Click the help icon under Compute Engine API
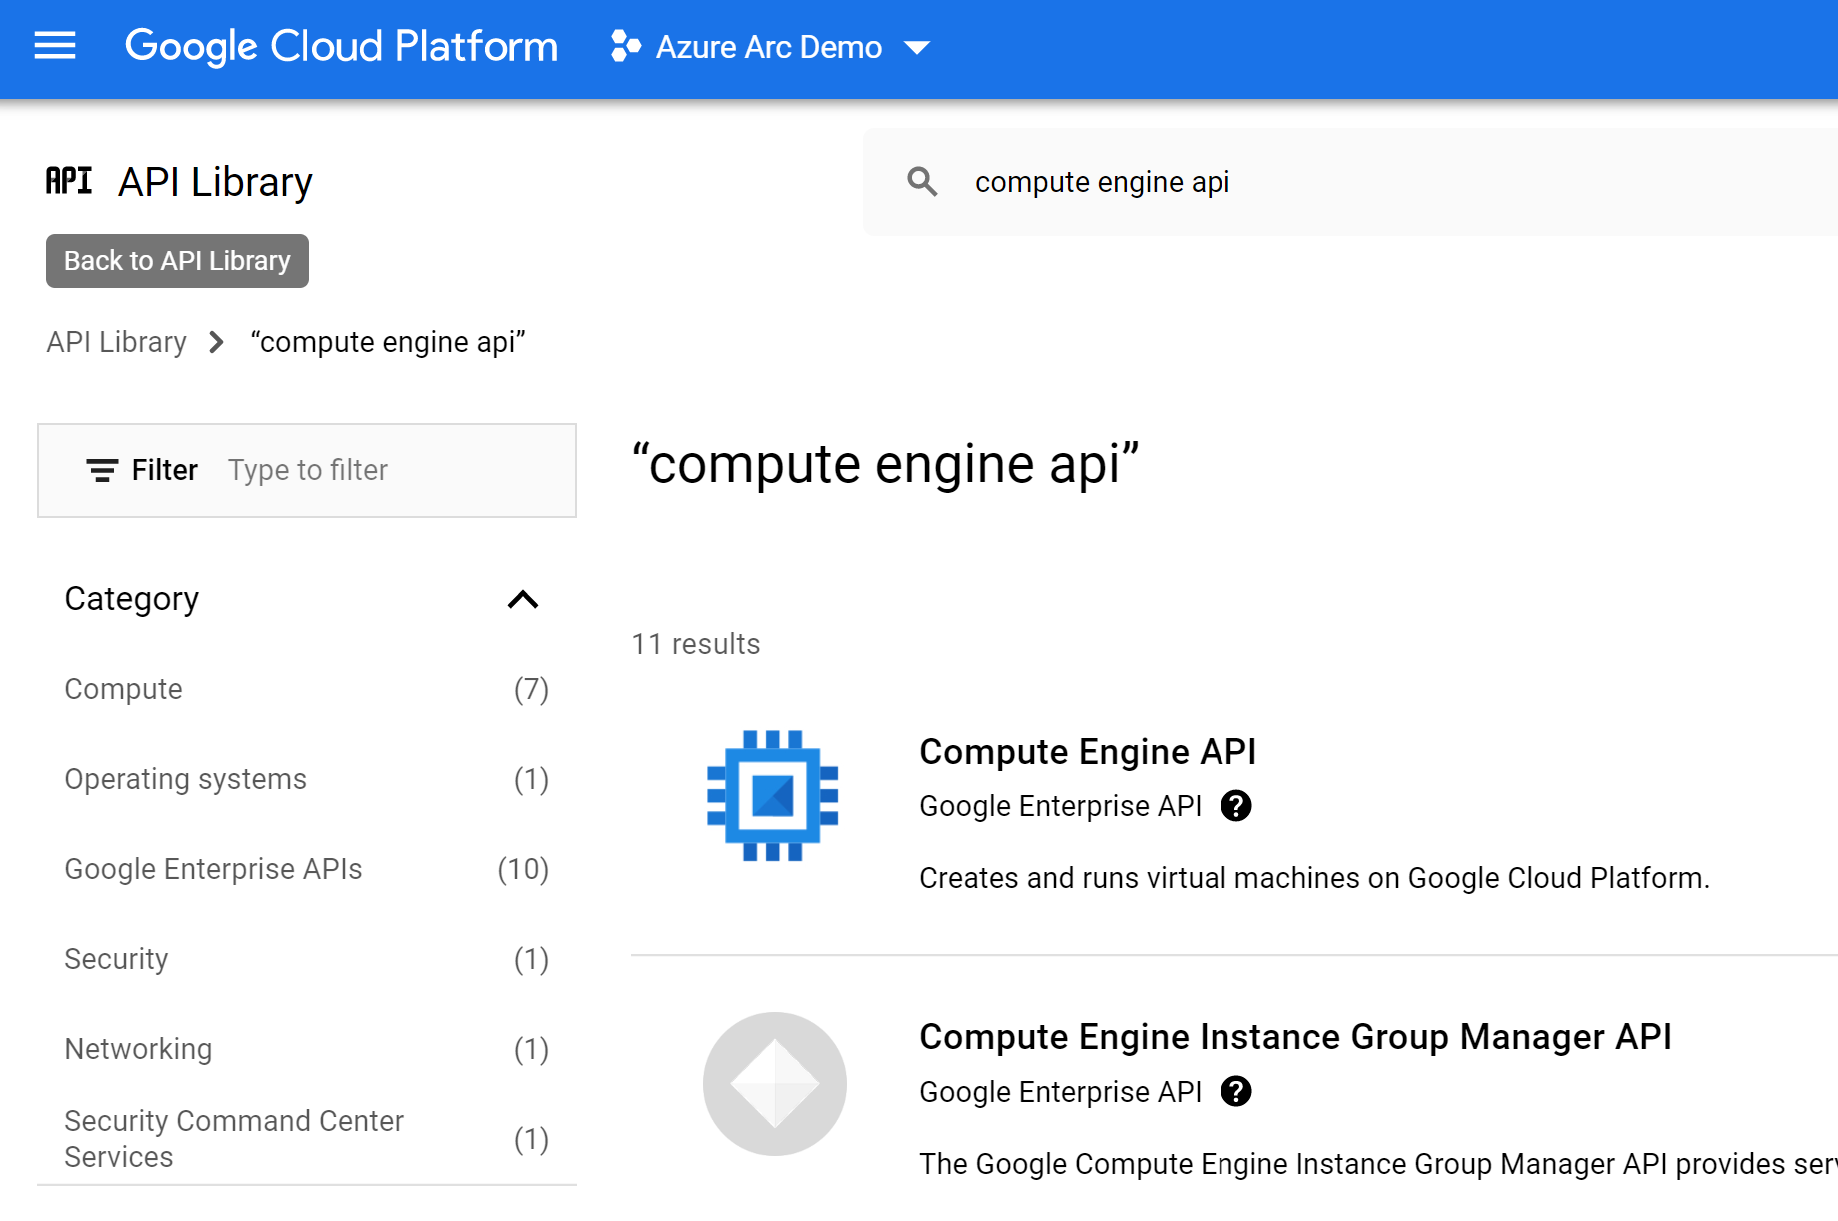 click(1236, 806)
